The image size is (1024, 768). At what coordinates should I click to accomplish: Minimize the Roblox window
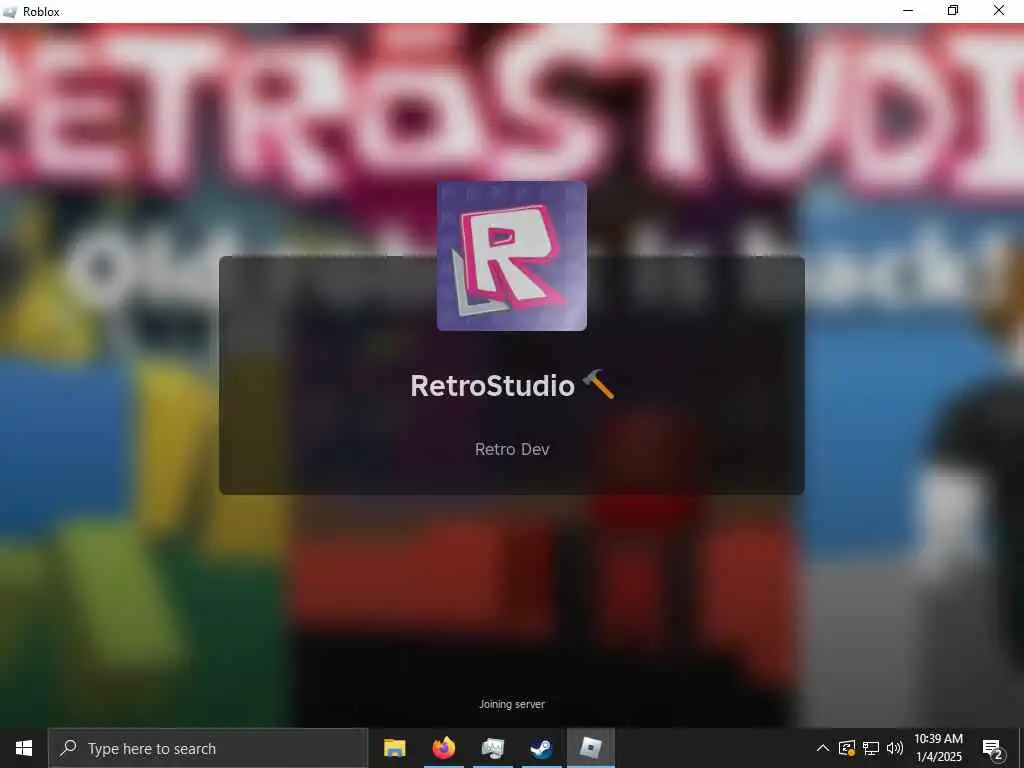908,11
